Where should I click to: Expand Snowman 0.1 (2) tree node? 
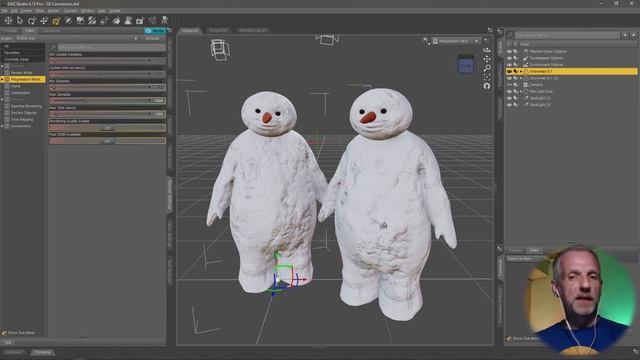click(x=521, y=78)
